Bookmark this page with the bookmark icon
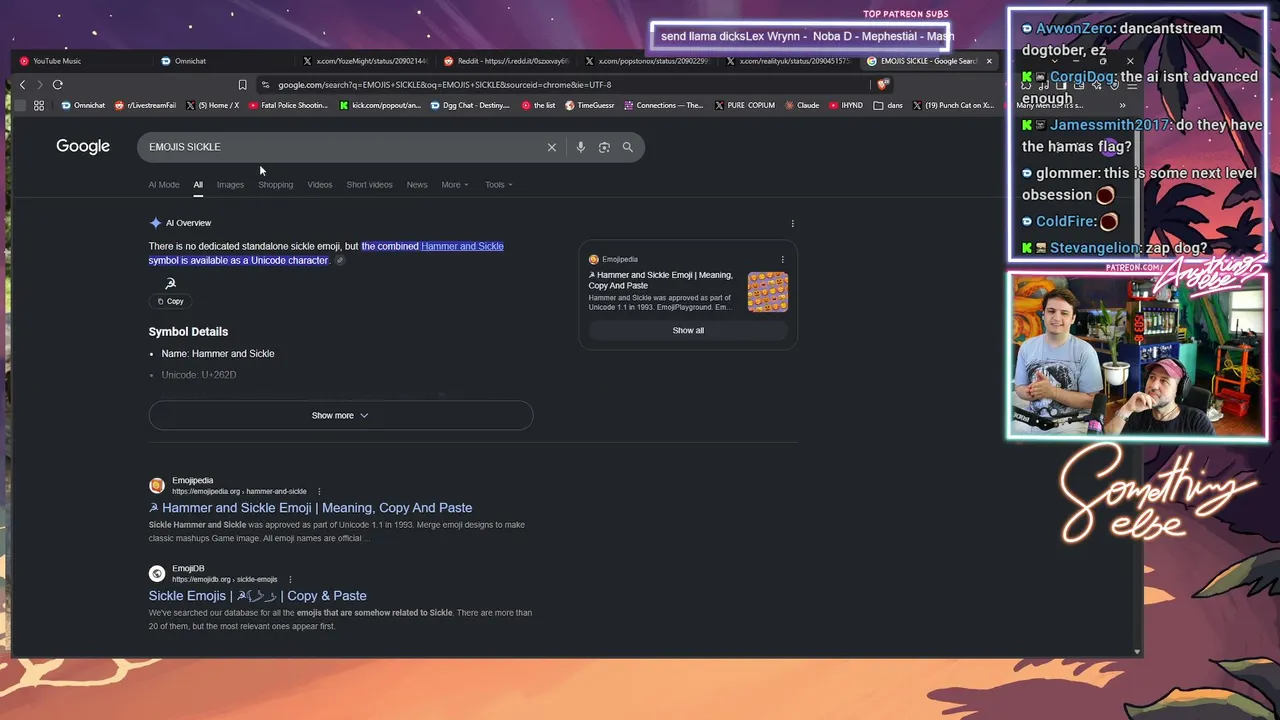 pyautogui.click(x=242, y=85)
